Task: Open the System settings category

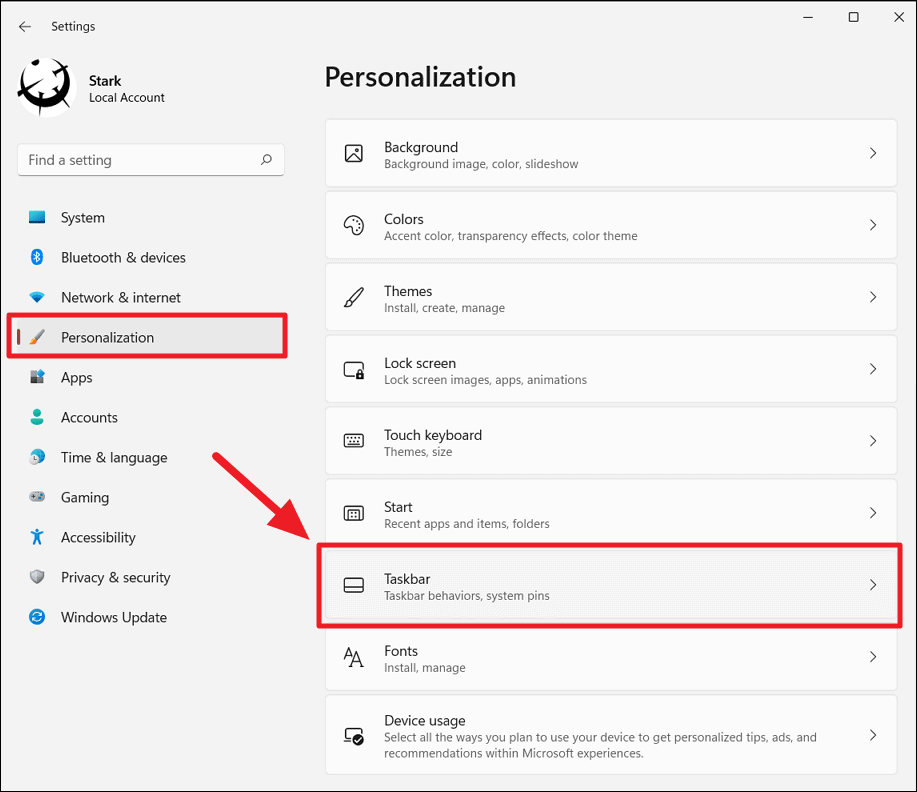Action: coord(83,218)
